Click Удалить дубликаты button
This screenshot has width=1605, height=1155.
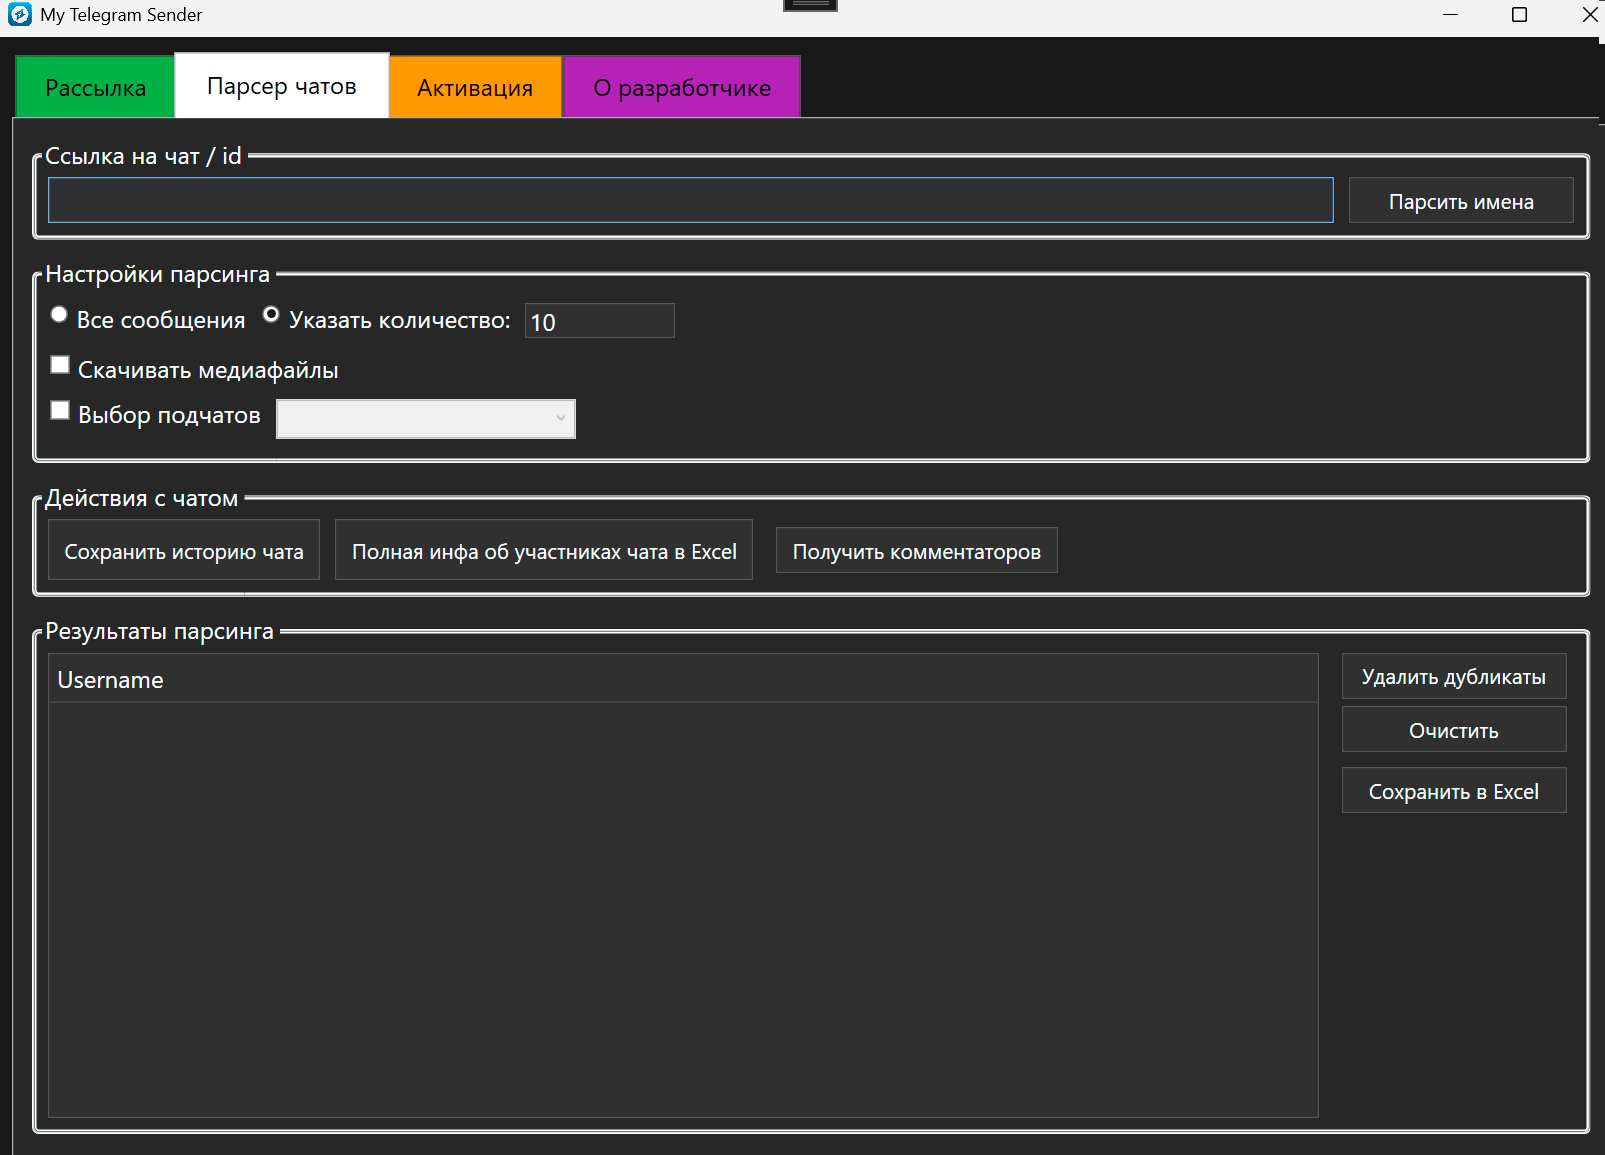click(1454, 677)
